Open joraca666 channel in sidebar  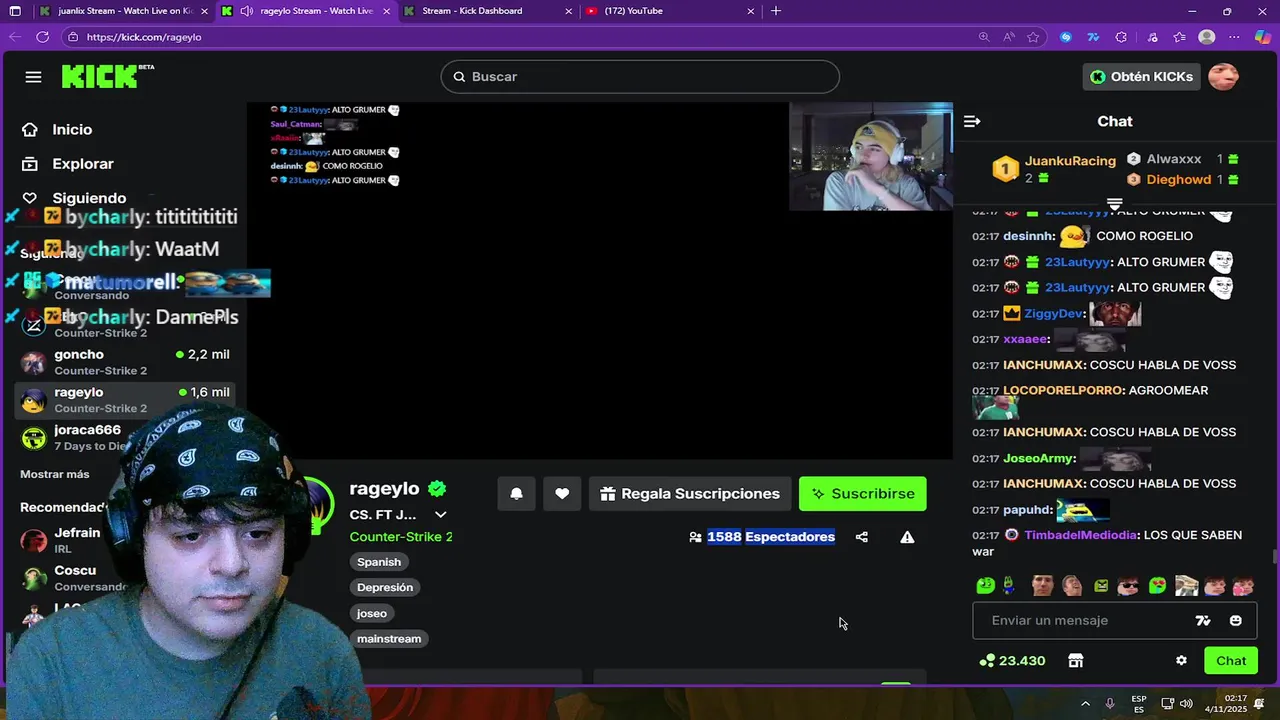coord(126,438)
